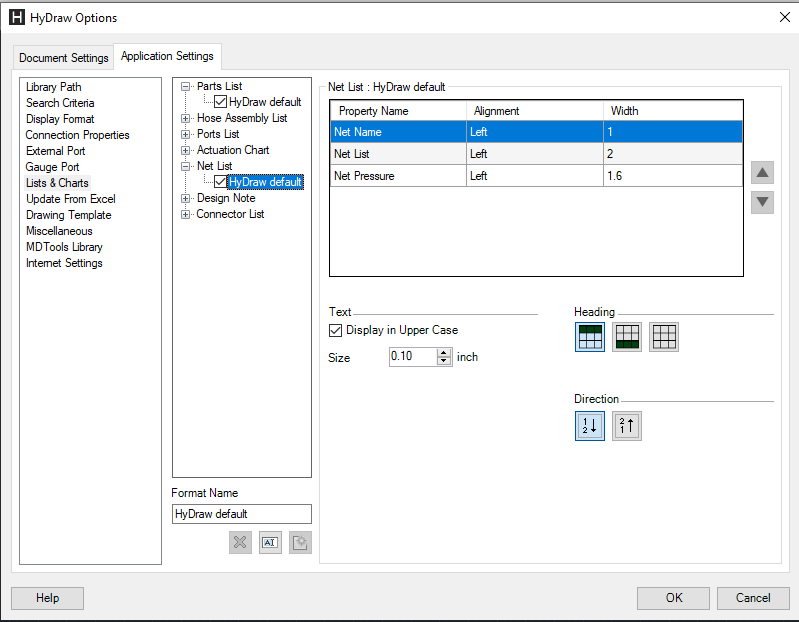This screenshot has width=799, height=622.
Task: Select the top heading table style icon
Action: (590, 337)
